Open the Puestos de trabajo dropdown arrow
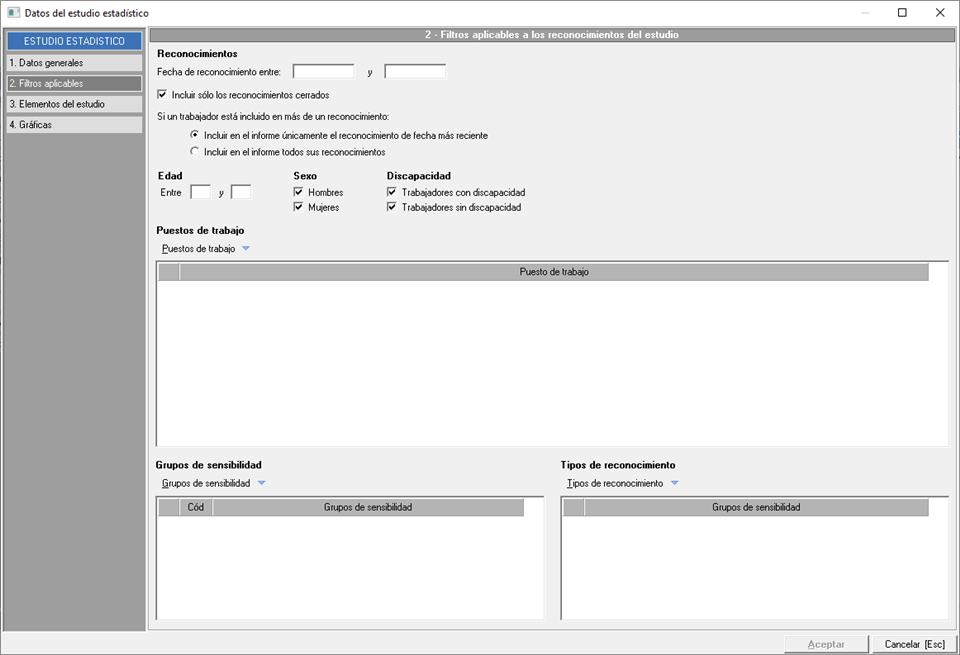This screenshot has height=655, width=960. (246, 249)
